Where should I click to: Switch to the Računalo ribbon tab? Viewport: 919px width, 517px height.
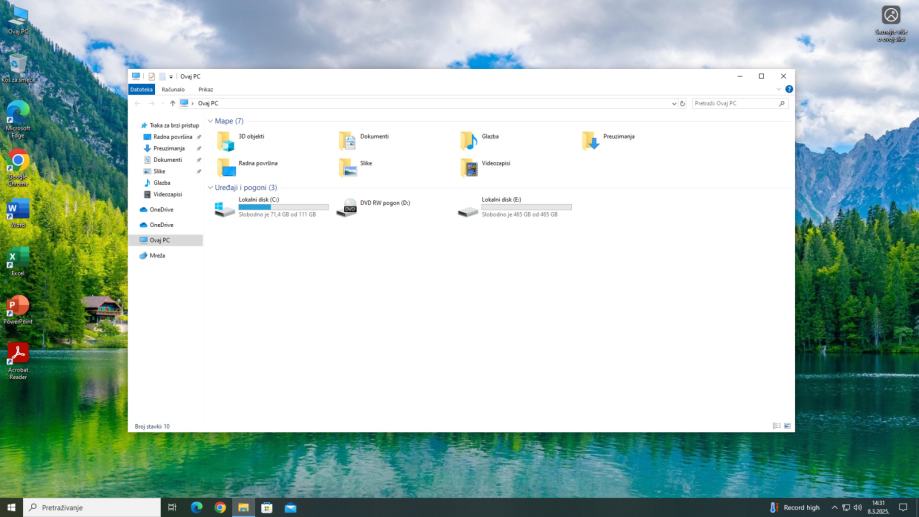click(x=173, y=89)
